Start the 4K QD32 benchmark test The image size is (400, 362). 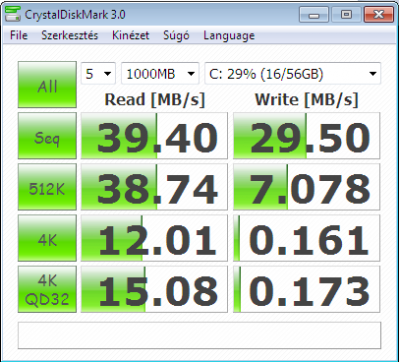47,290
